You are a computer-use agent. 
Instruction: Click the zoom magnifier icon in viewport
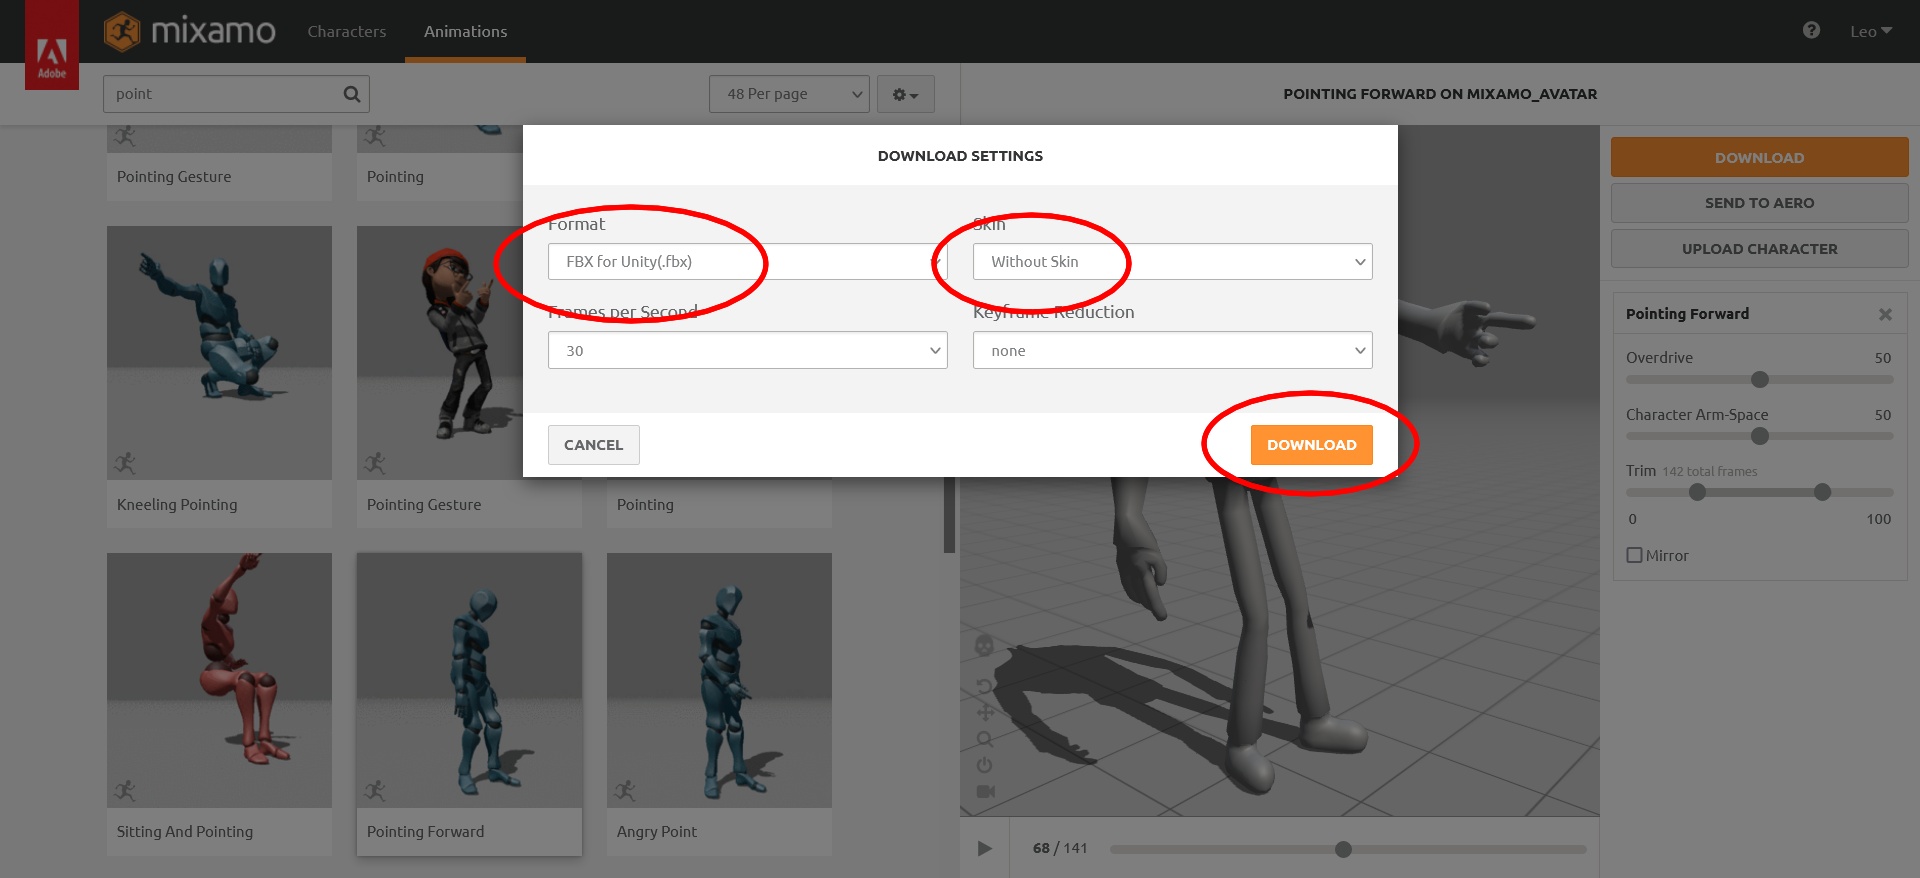coord(984,739)
